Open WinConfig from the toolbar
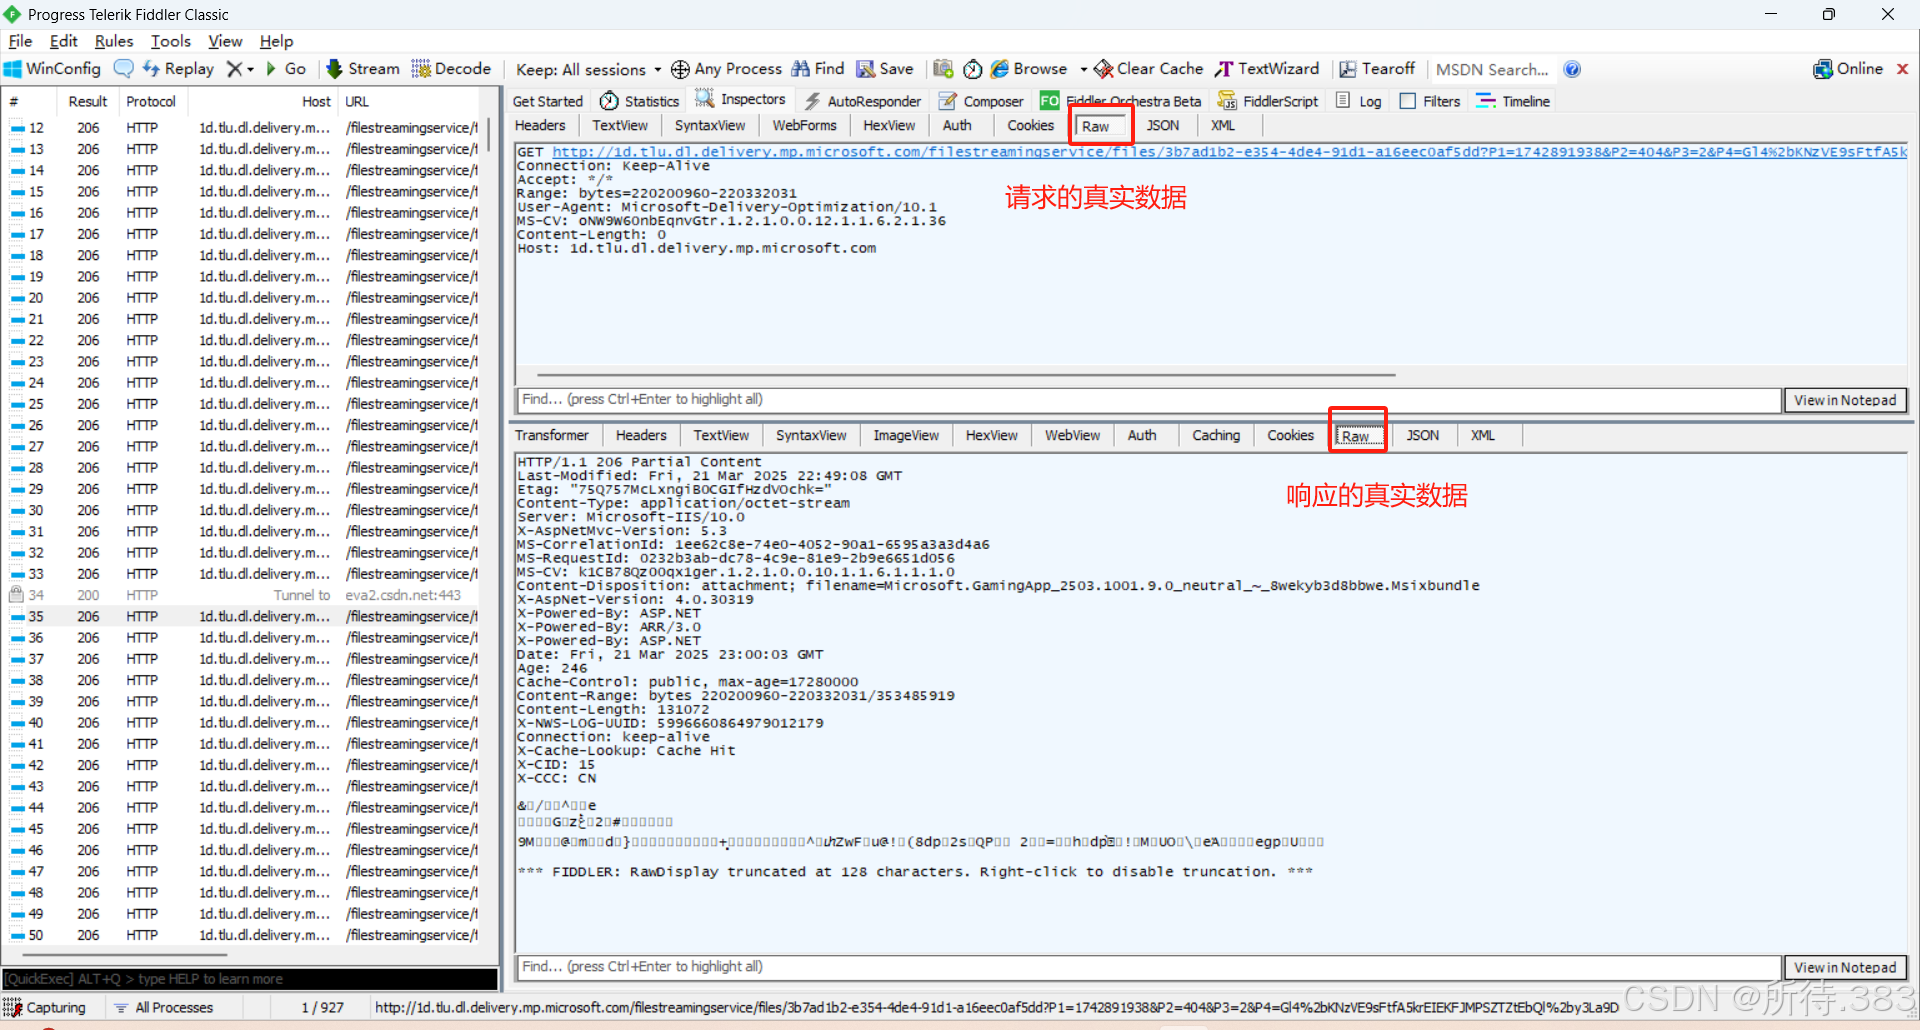 click(52, 69)
